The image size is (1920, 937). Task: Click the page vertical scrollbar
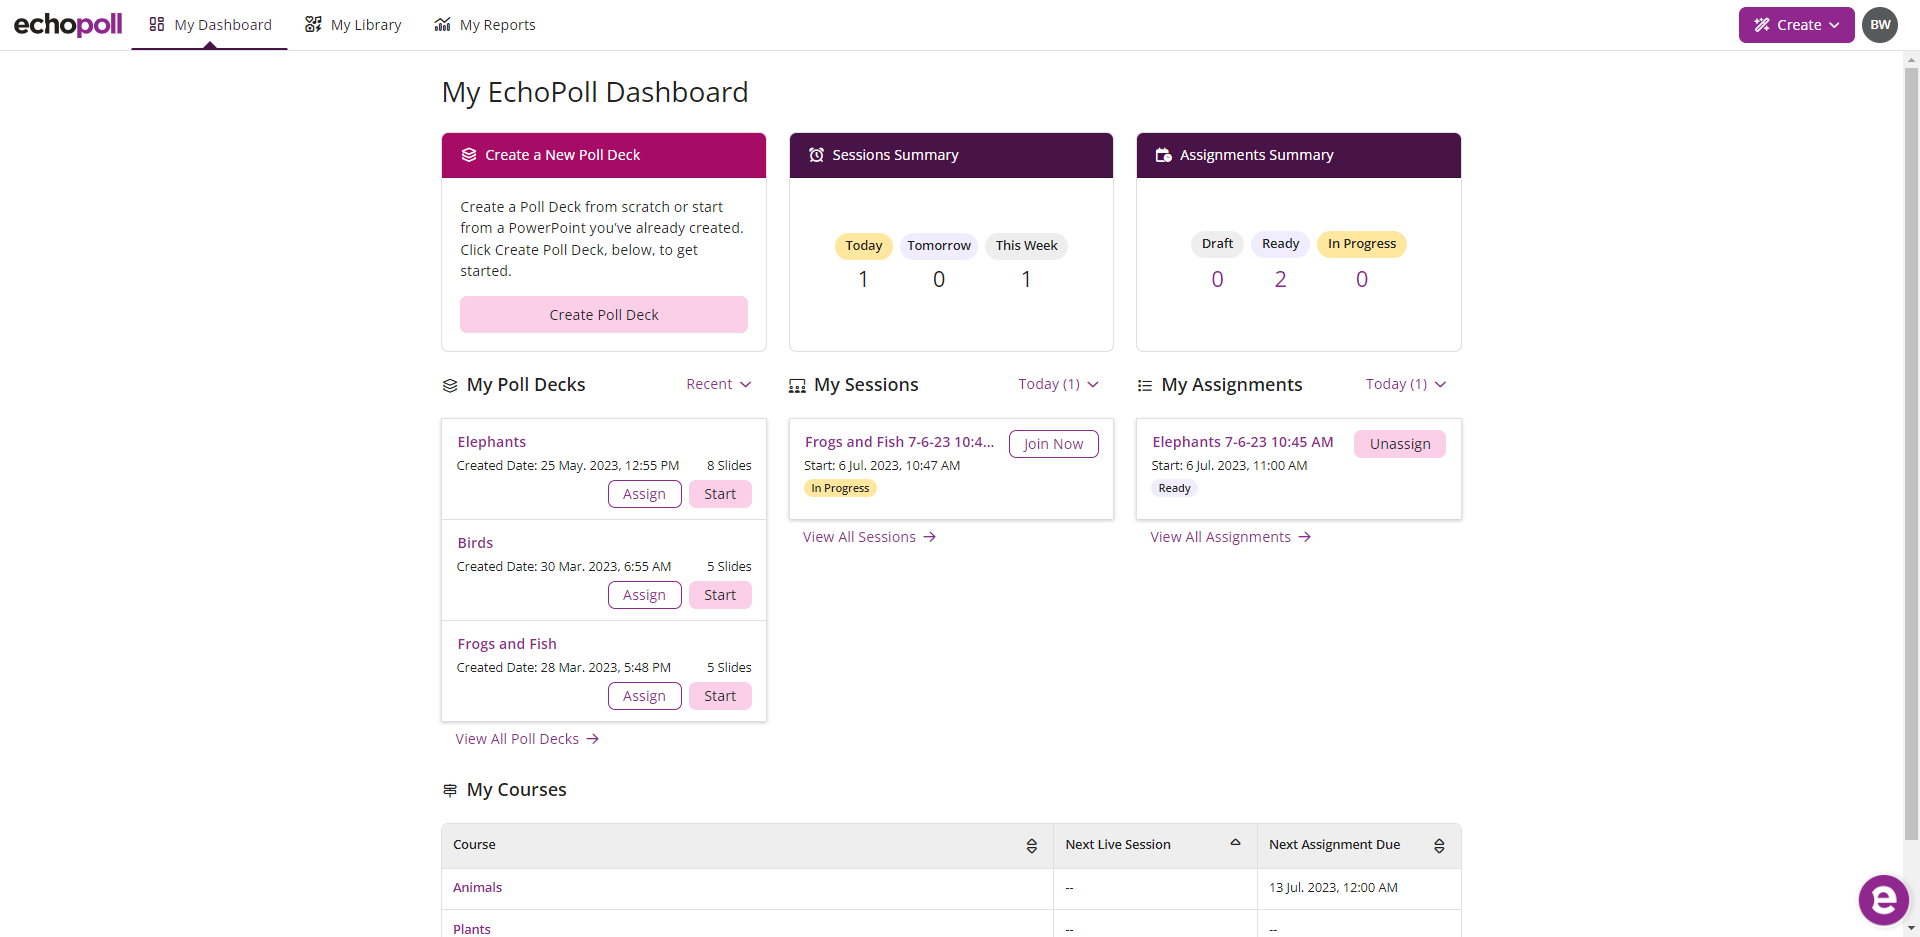[1911, 454]
